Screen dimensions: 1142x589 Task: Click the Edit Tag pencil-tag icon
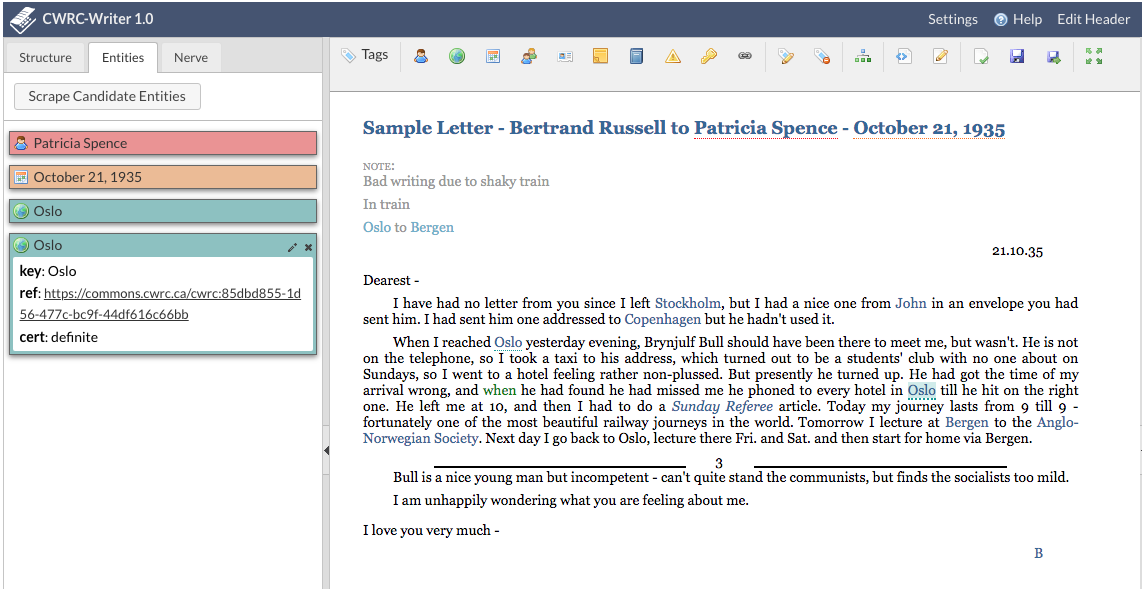coord(785,56)
